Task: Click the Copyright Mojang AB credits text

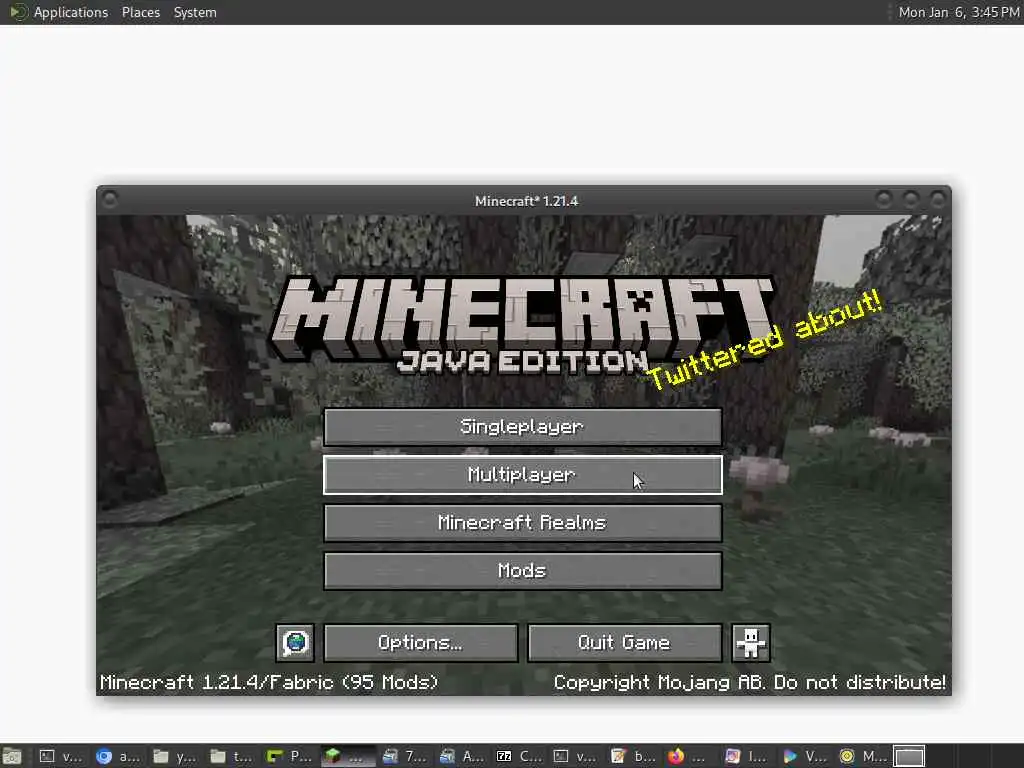Action: coord(750,682)
